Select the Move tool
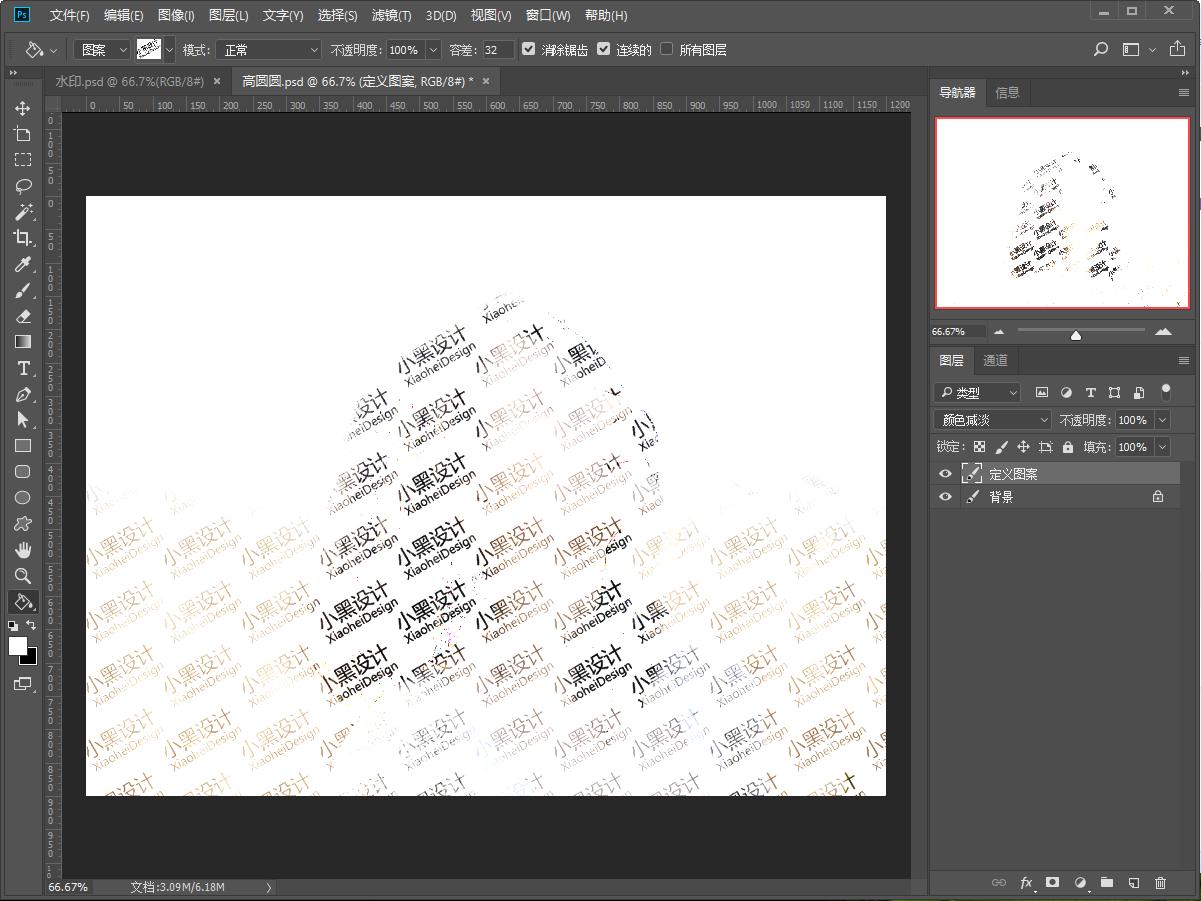The height and width of the screenshot is (901, 1201). click(x=22, y=108)
